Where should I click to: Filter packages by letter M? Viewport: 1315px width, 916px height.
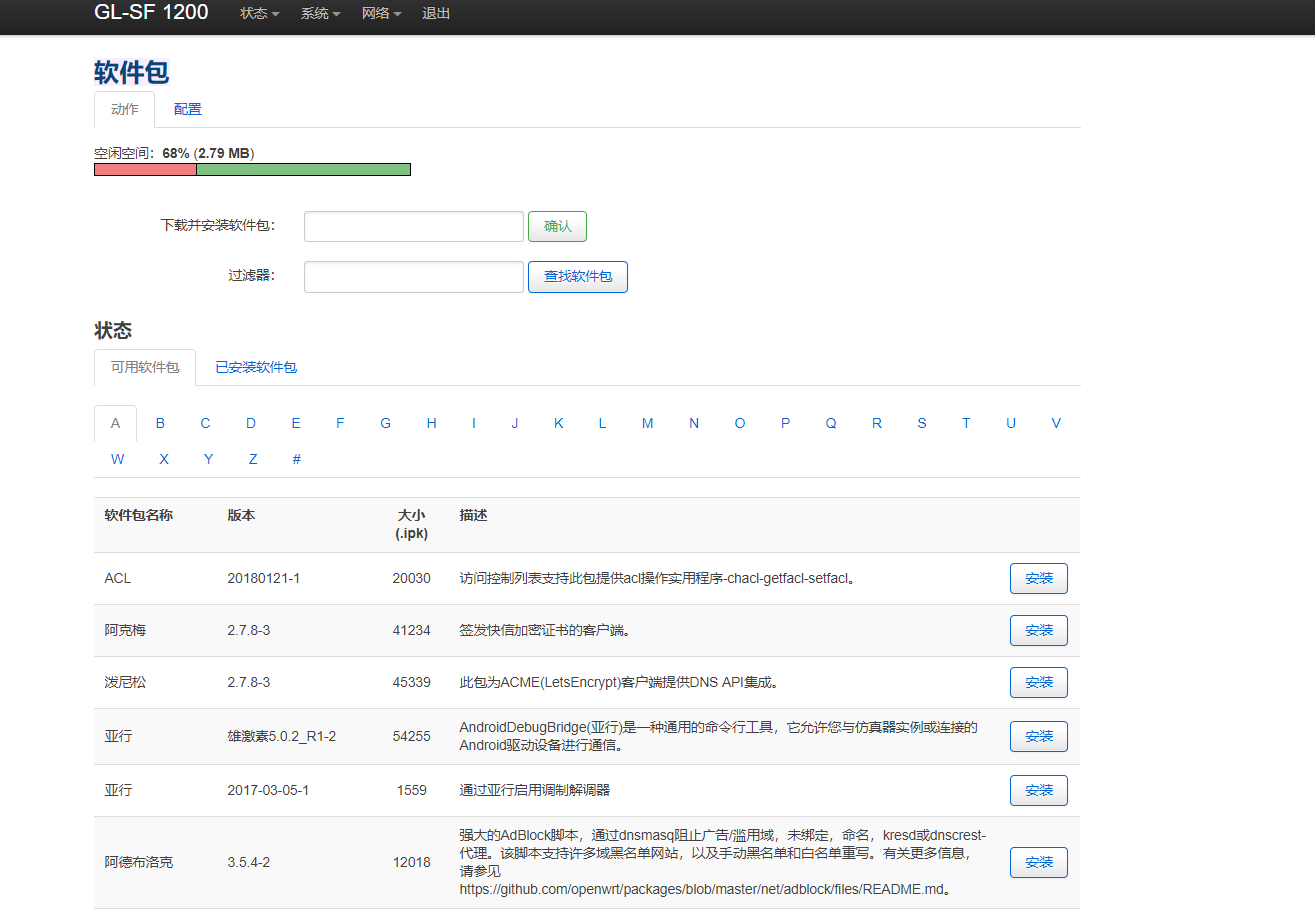click(x=647, y=424)
